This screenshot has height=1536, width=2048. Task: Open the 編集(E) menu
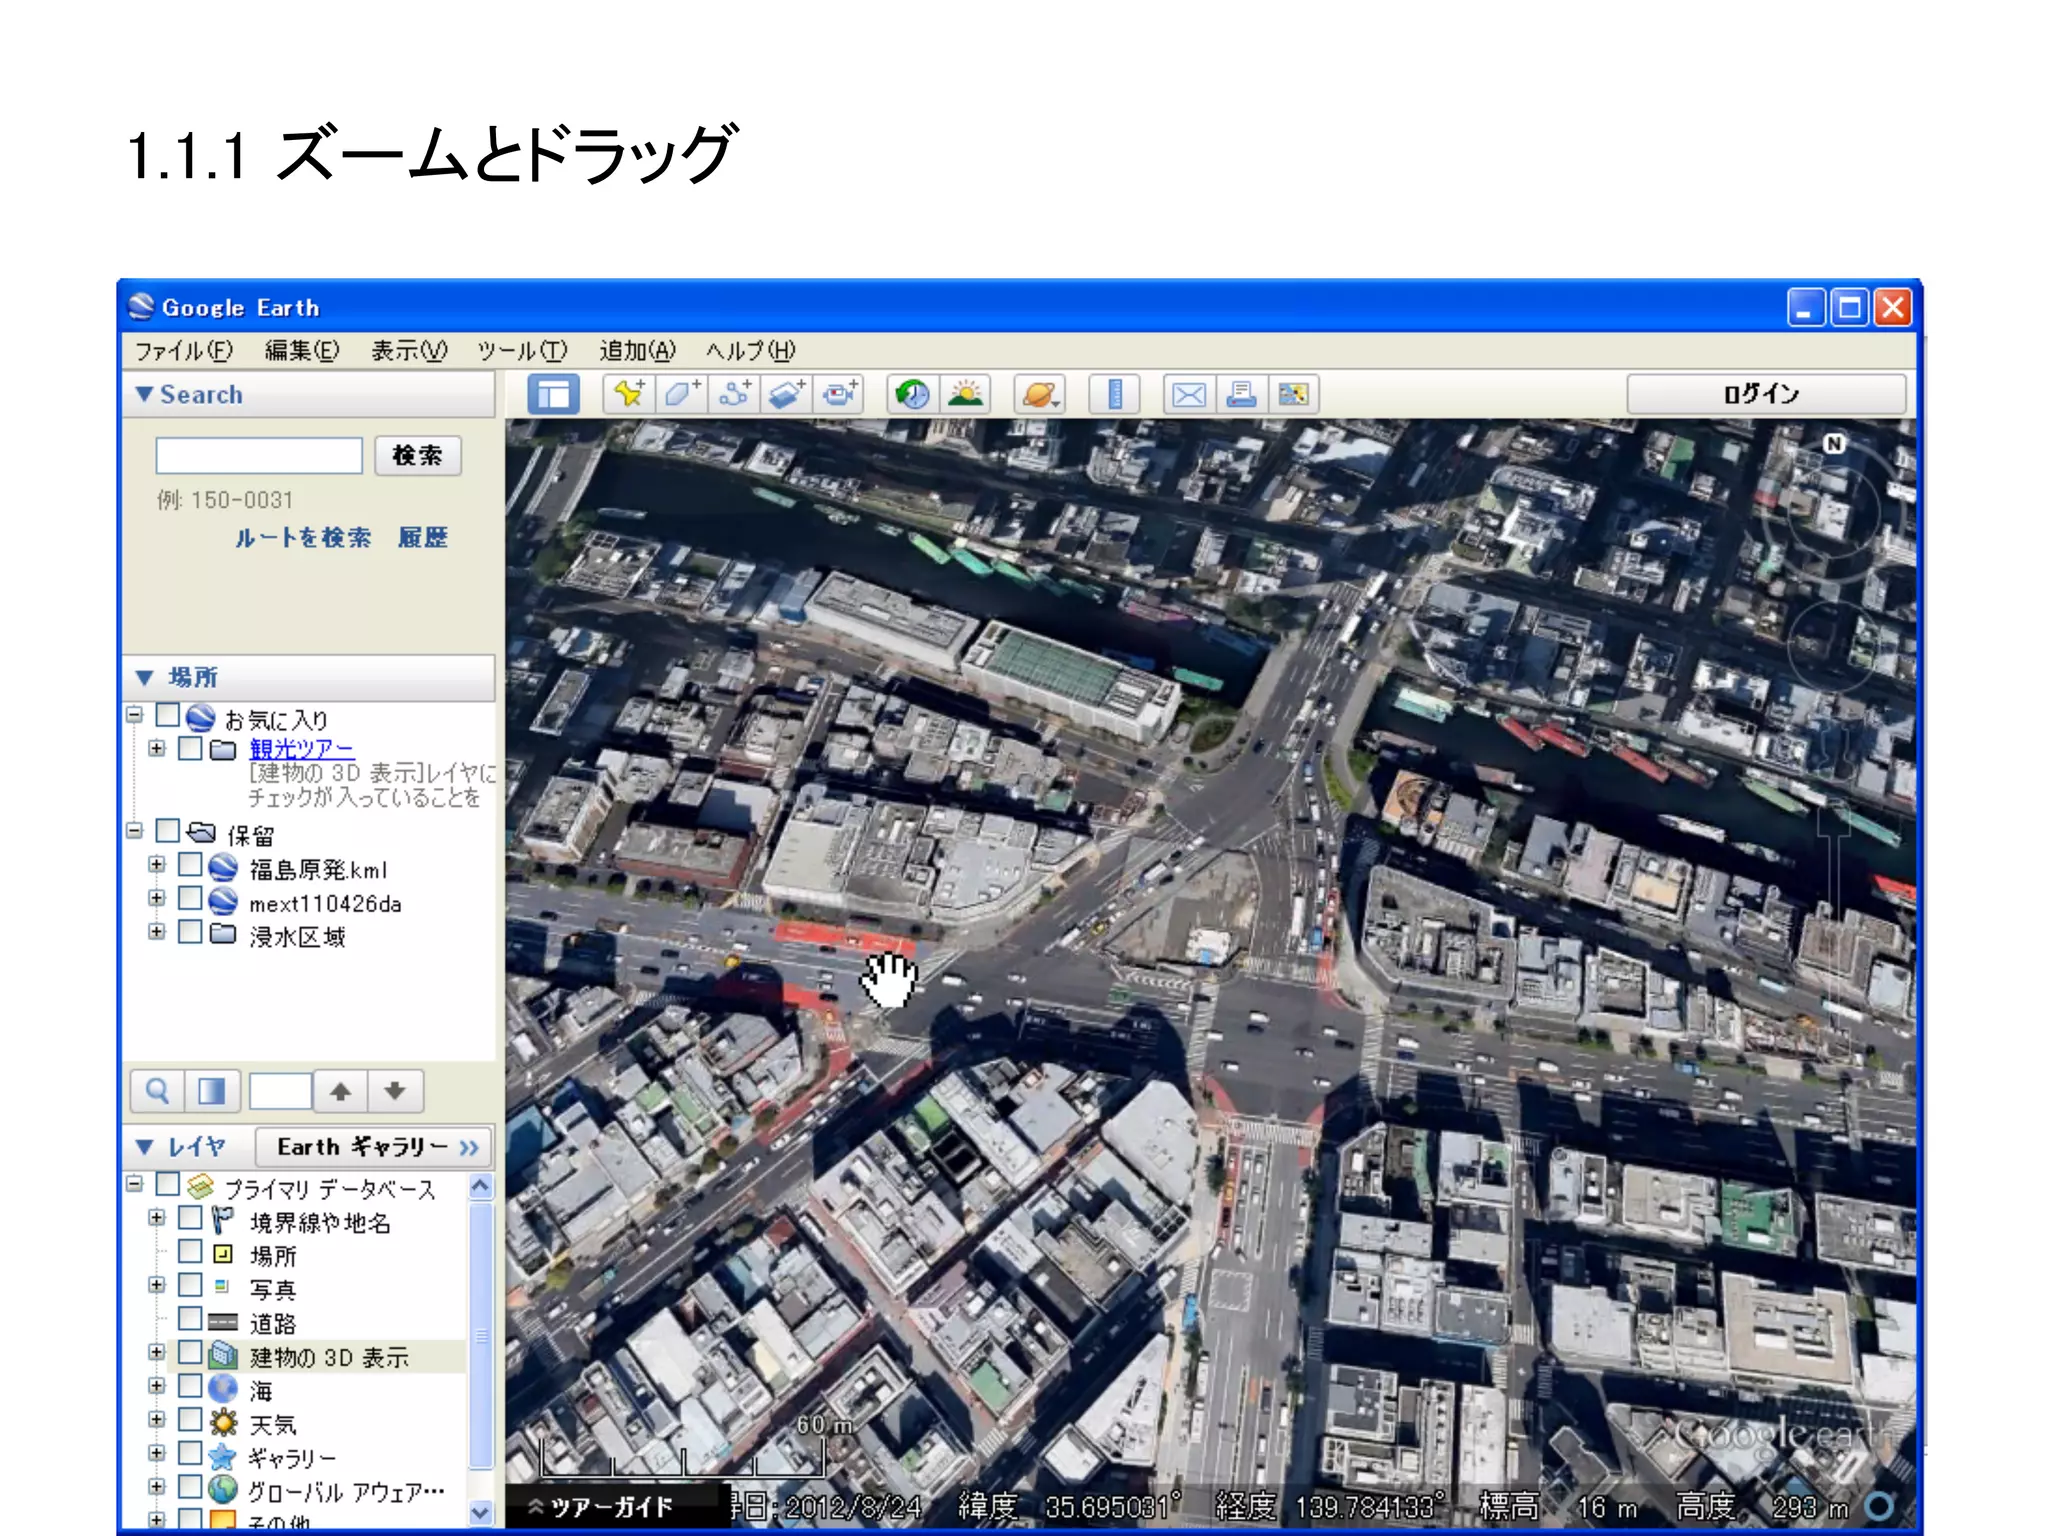[x=302, y=351]
